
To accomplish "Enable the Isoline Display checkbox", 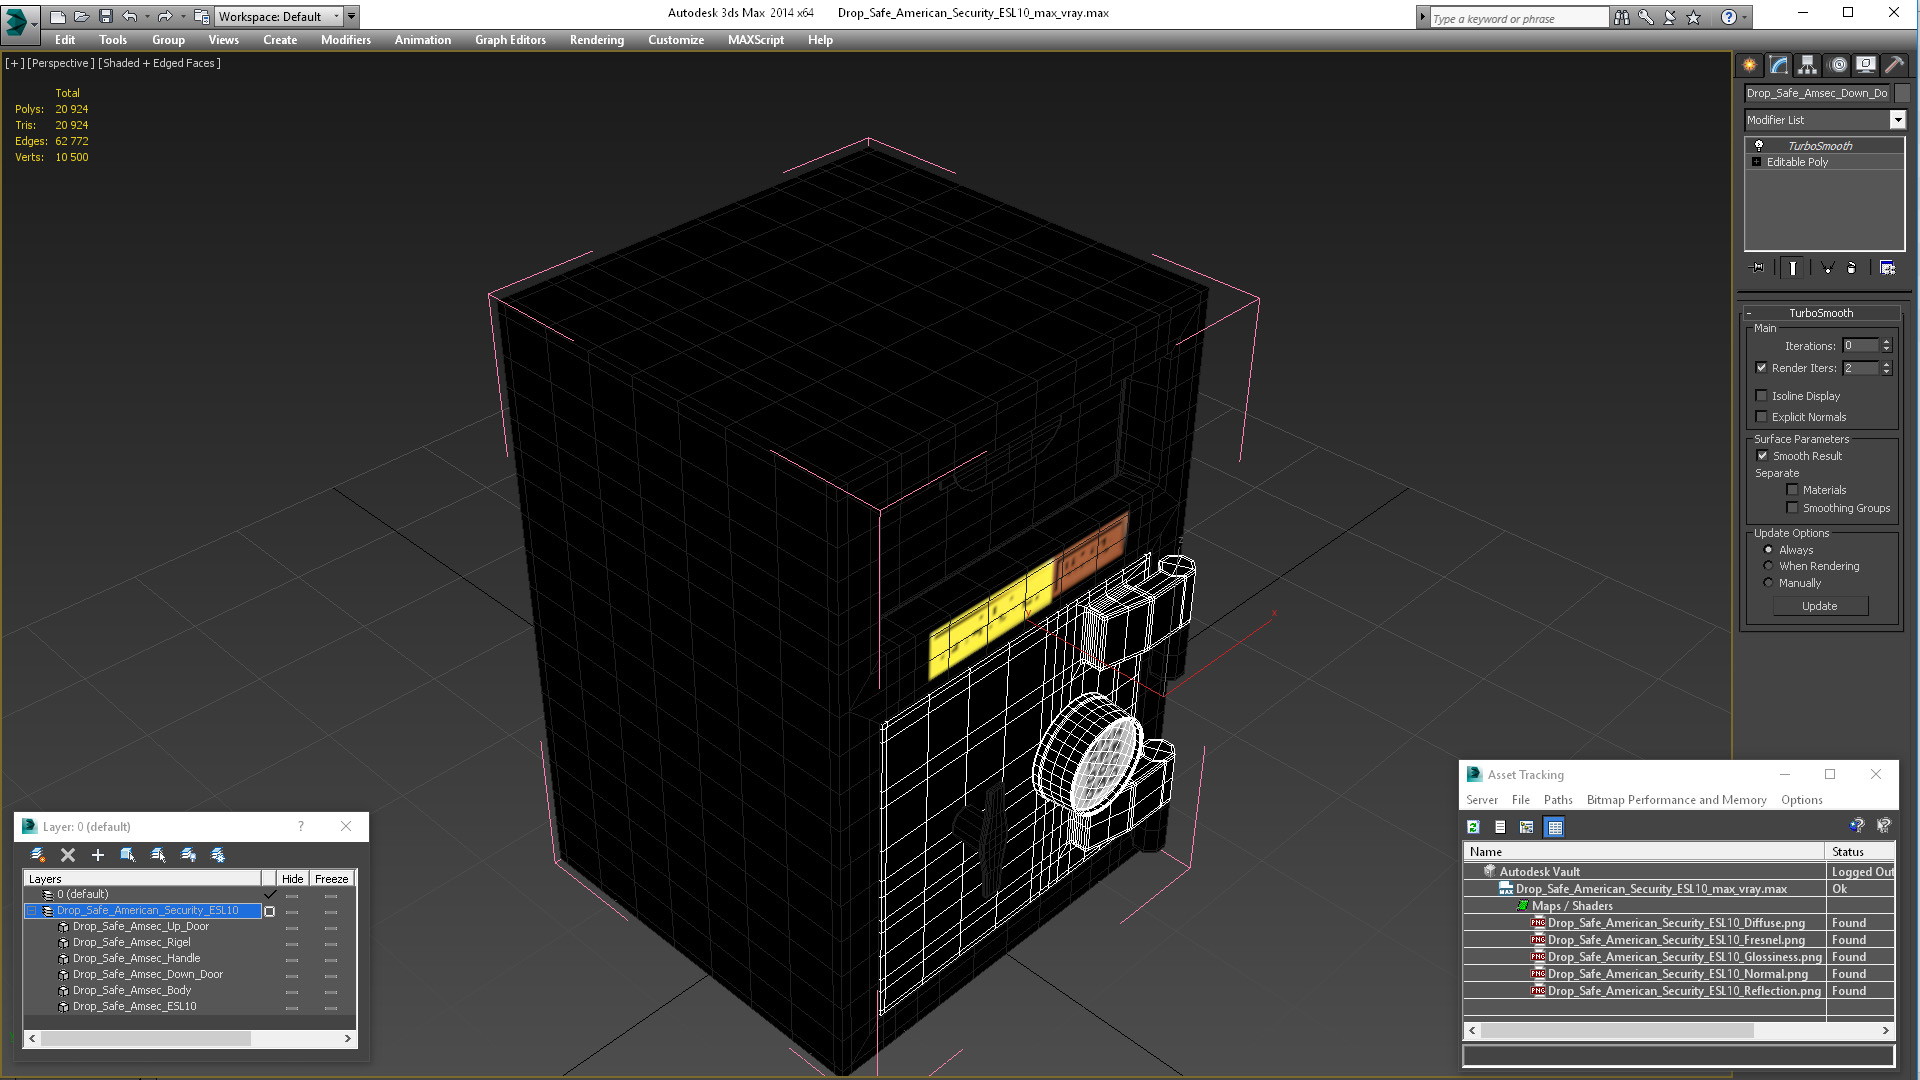I will (1762, 396).
